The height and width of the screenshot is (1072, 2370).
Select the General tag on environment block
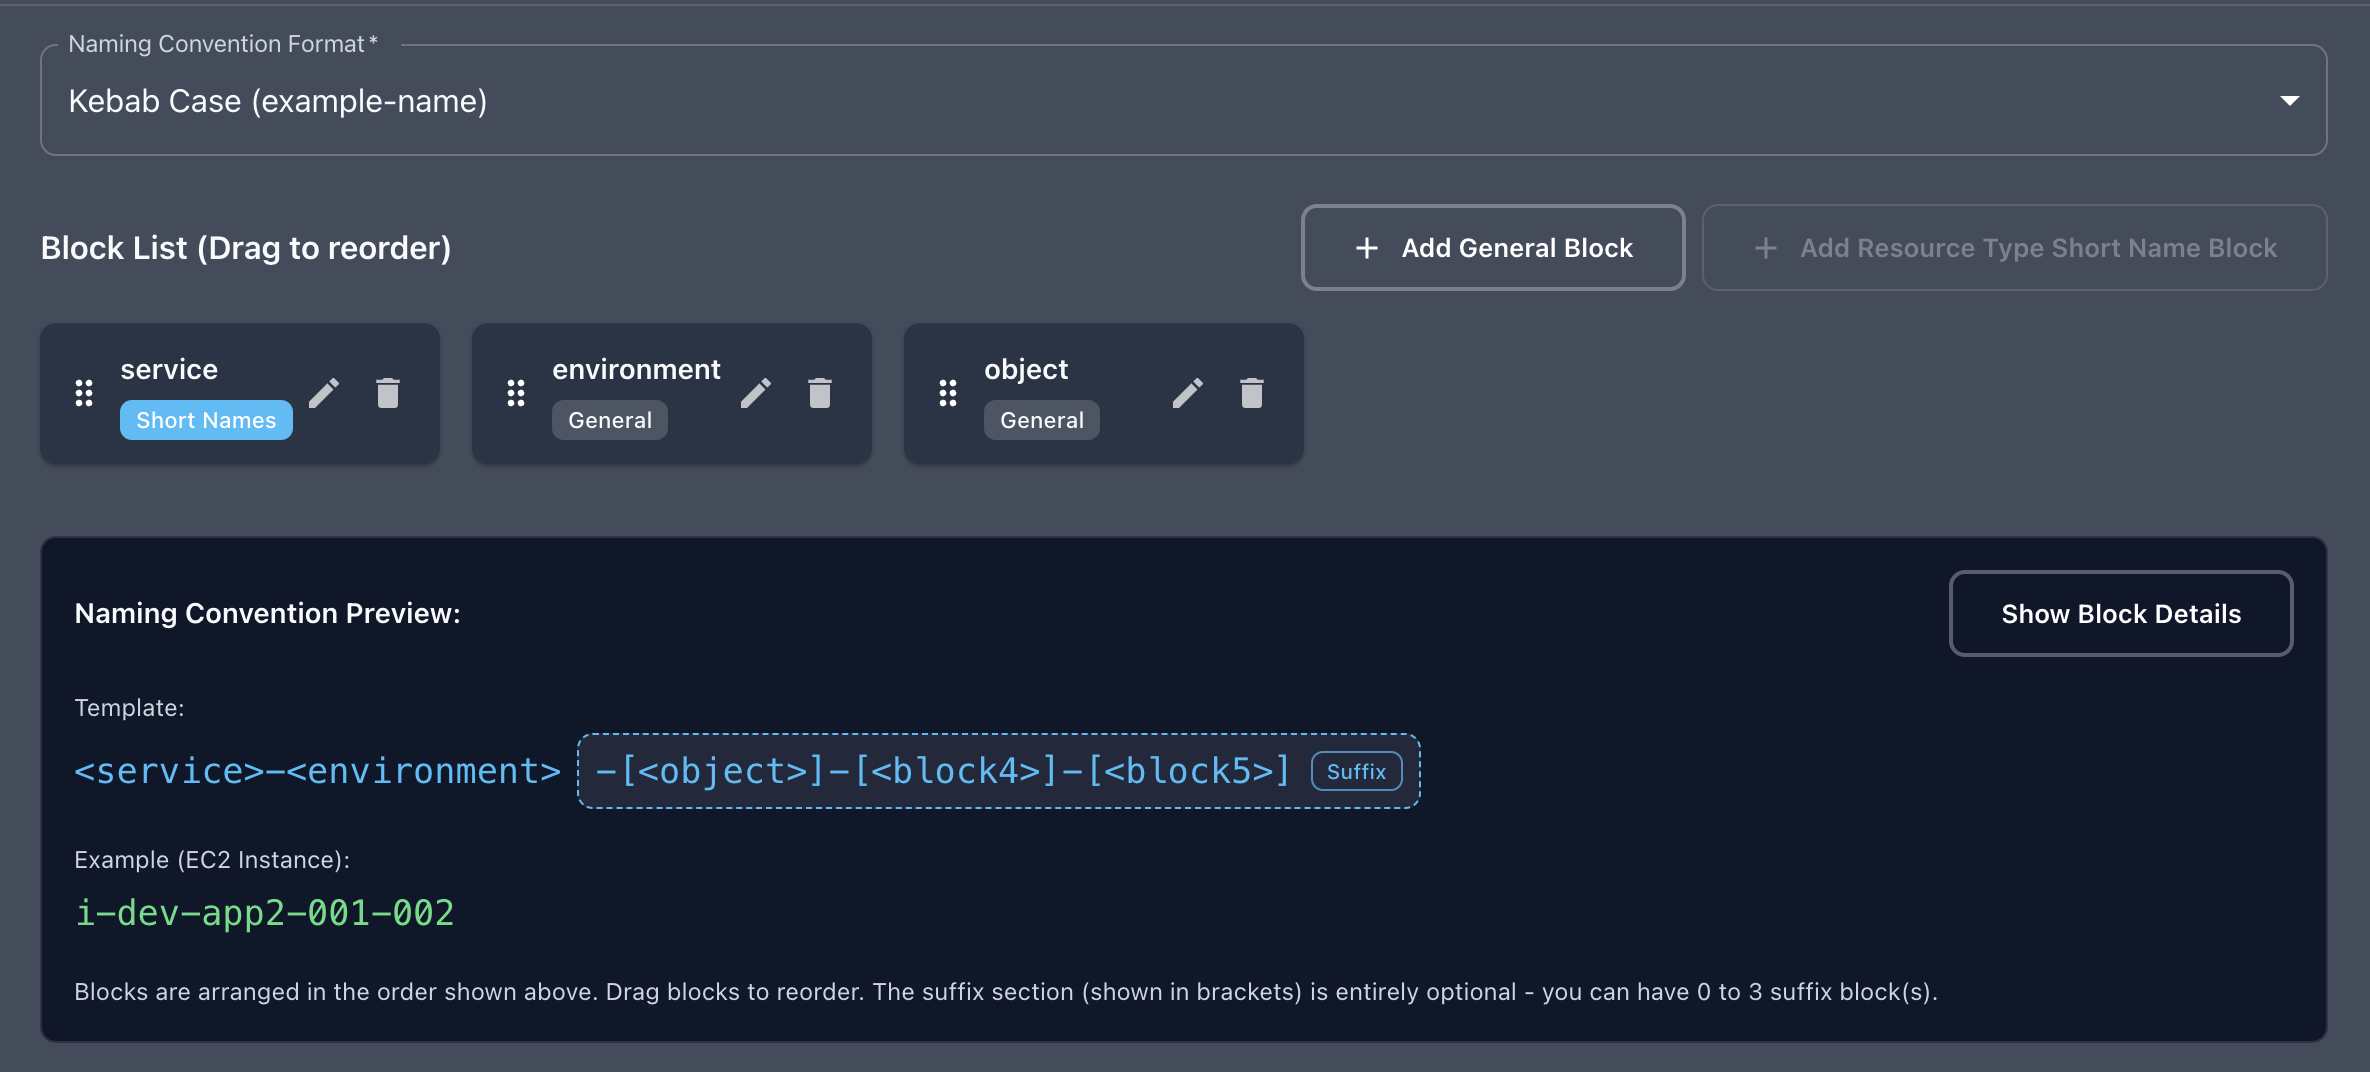click(x=610, y=420)
